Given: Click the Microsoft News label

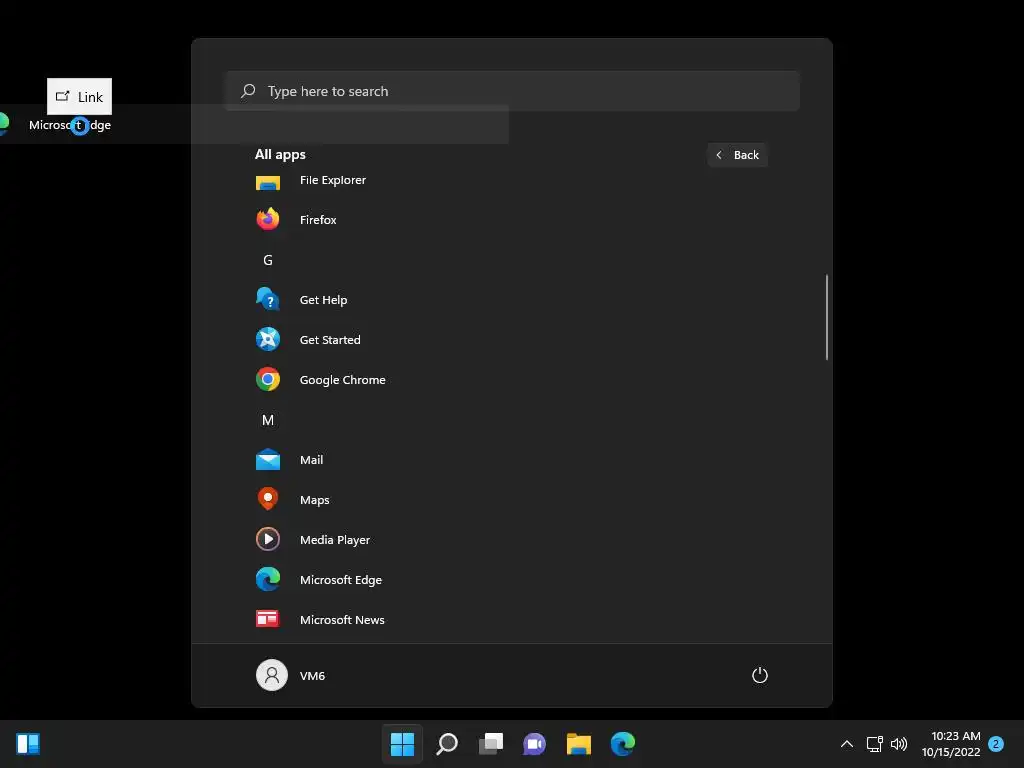Looking at the screenshot, I should click(x=342, y=620).
